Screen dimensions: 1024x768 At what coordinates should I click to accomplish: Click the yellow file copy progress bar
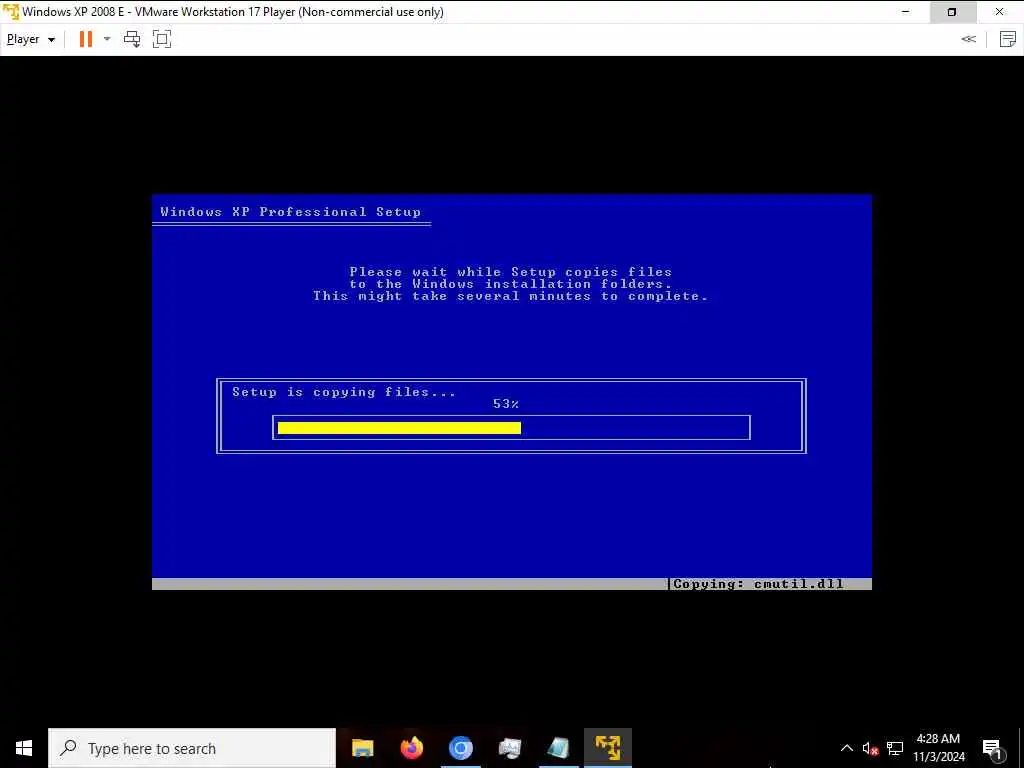[399, 428]
